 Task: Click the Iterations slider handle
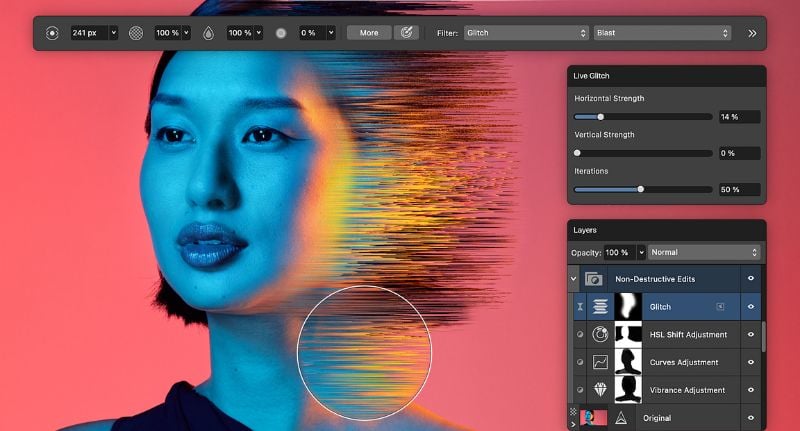coord(640,189)
